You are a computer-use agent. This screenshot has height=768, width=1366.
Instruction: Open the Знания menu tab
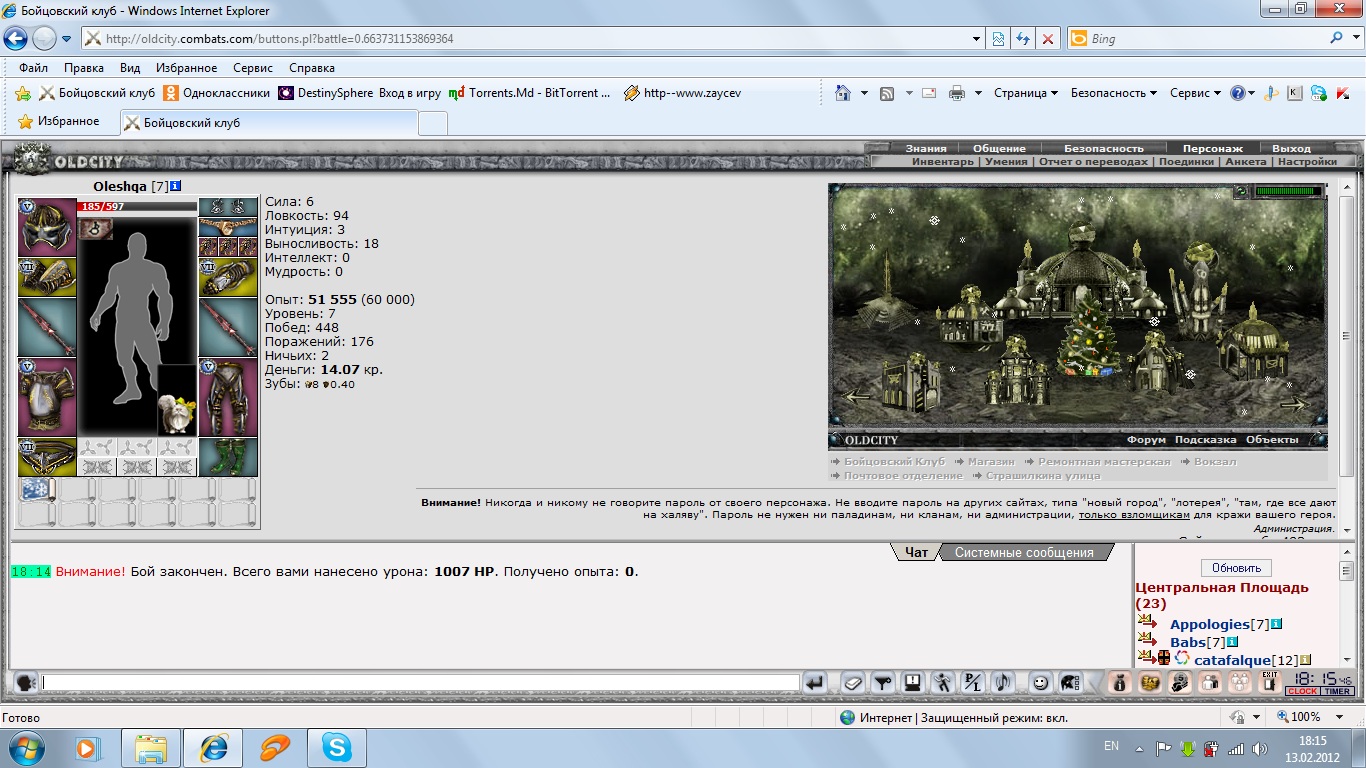[926, 148]
